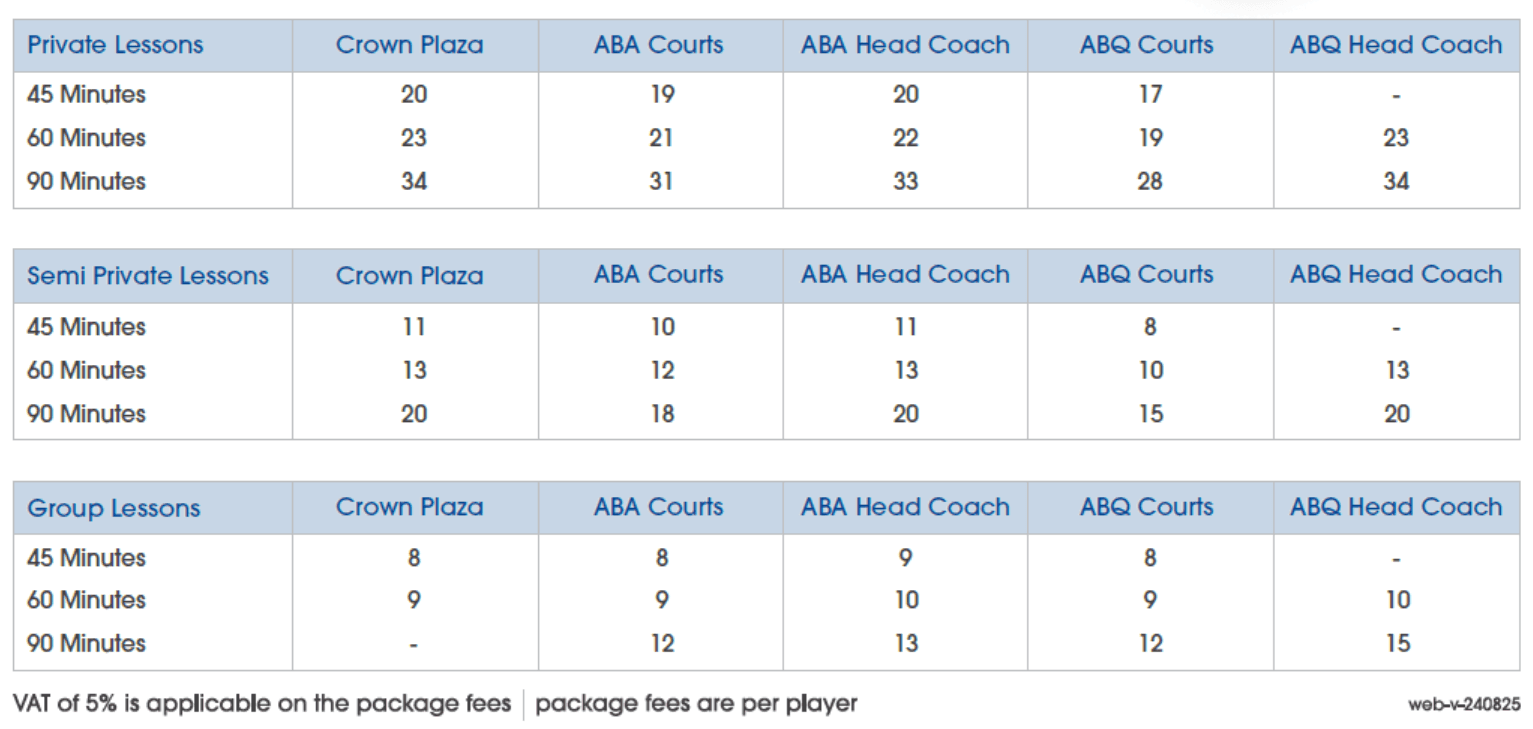The image size is (1533, 729).
Task: Click ABA Head Coach header in Group Lessons table
Action: [x=905, y=507]
